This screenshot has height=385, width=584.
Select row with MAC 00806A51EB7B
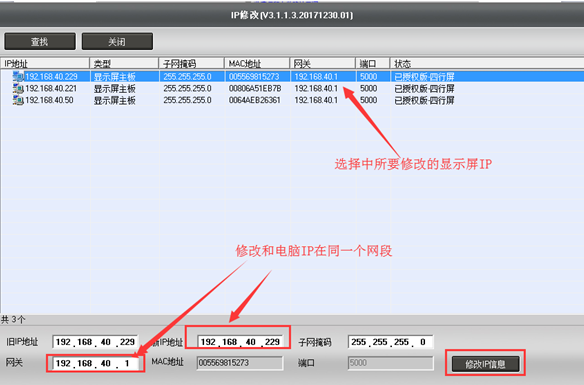tap(292, 89)
